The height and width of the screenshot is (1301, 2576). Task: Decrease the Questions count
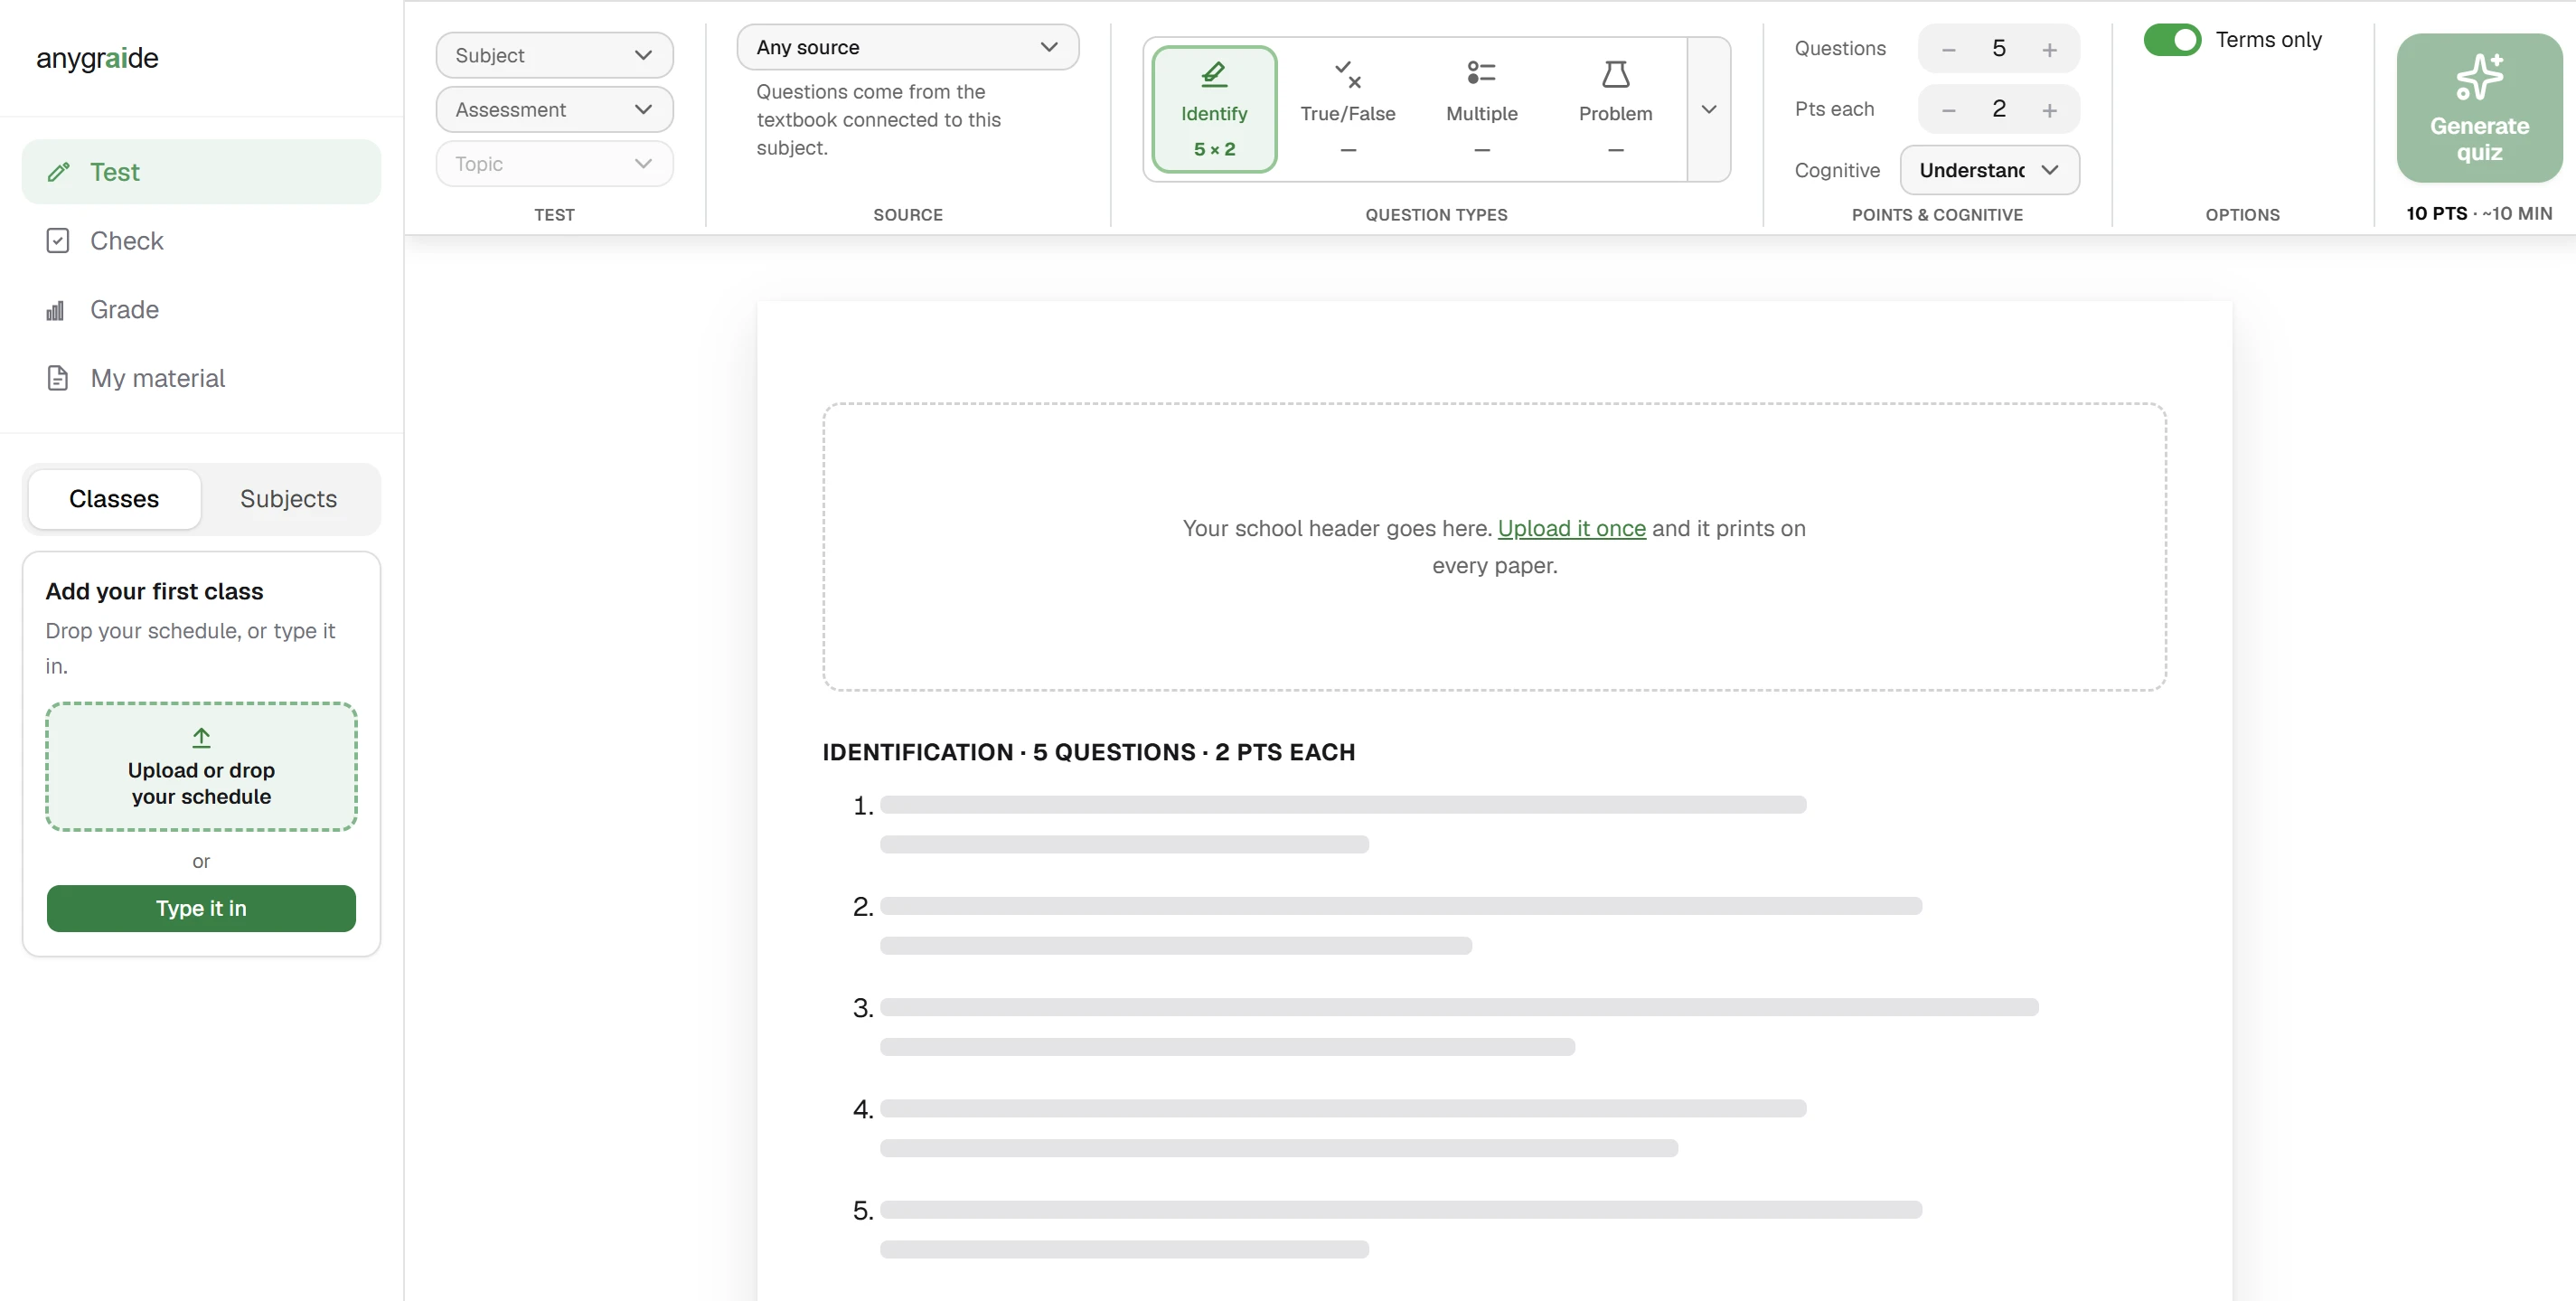coord(1948,49)
